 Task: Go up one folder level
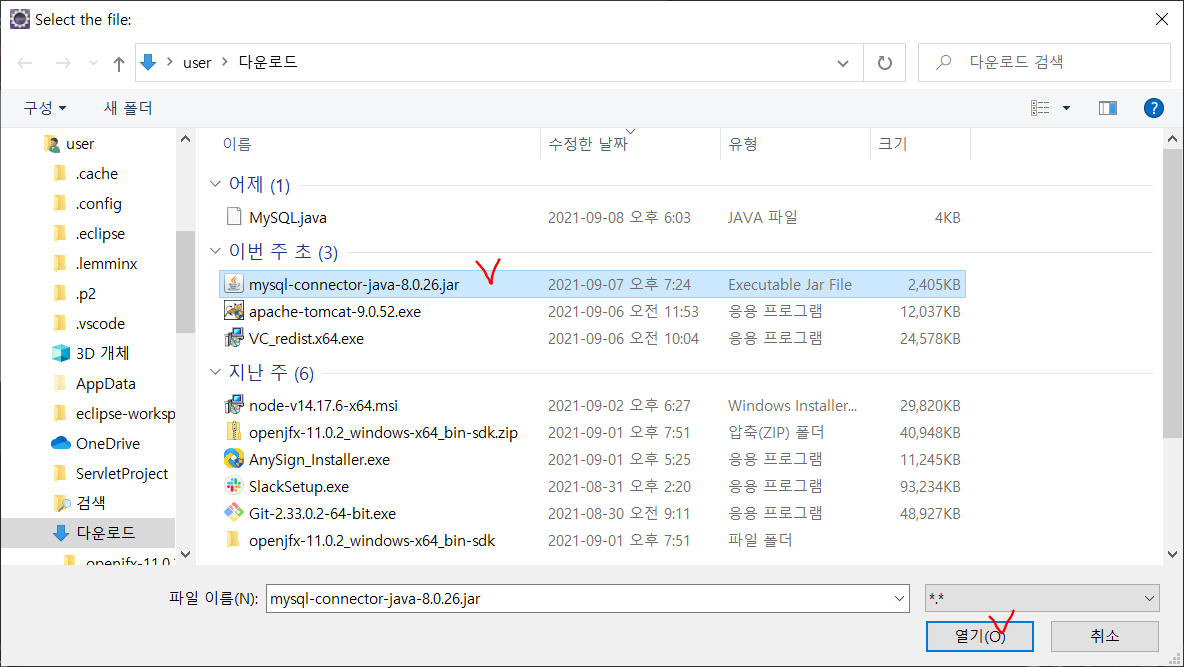(119, 63)
